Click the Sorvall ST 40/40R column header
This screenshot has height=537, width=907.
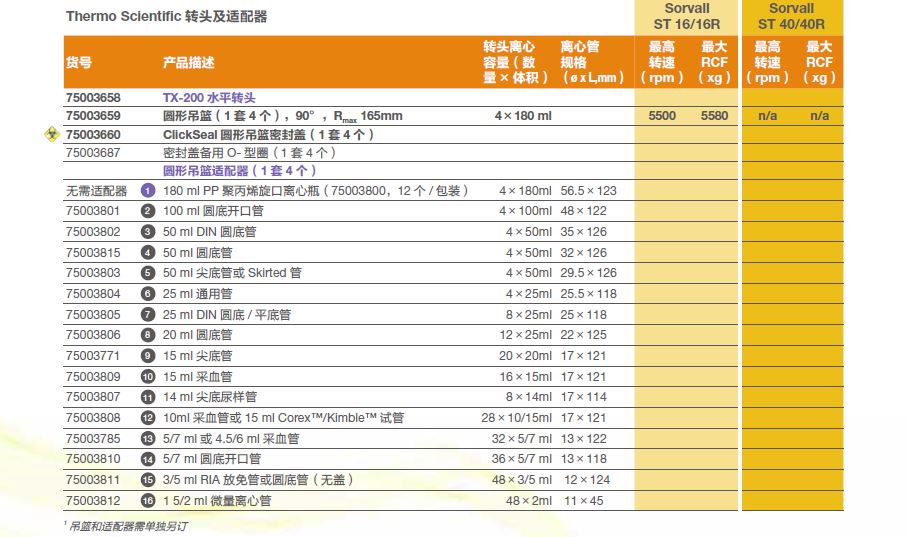(792, 17)
